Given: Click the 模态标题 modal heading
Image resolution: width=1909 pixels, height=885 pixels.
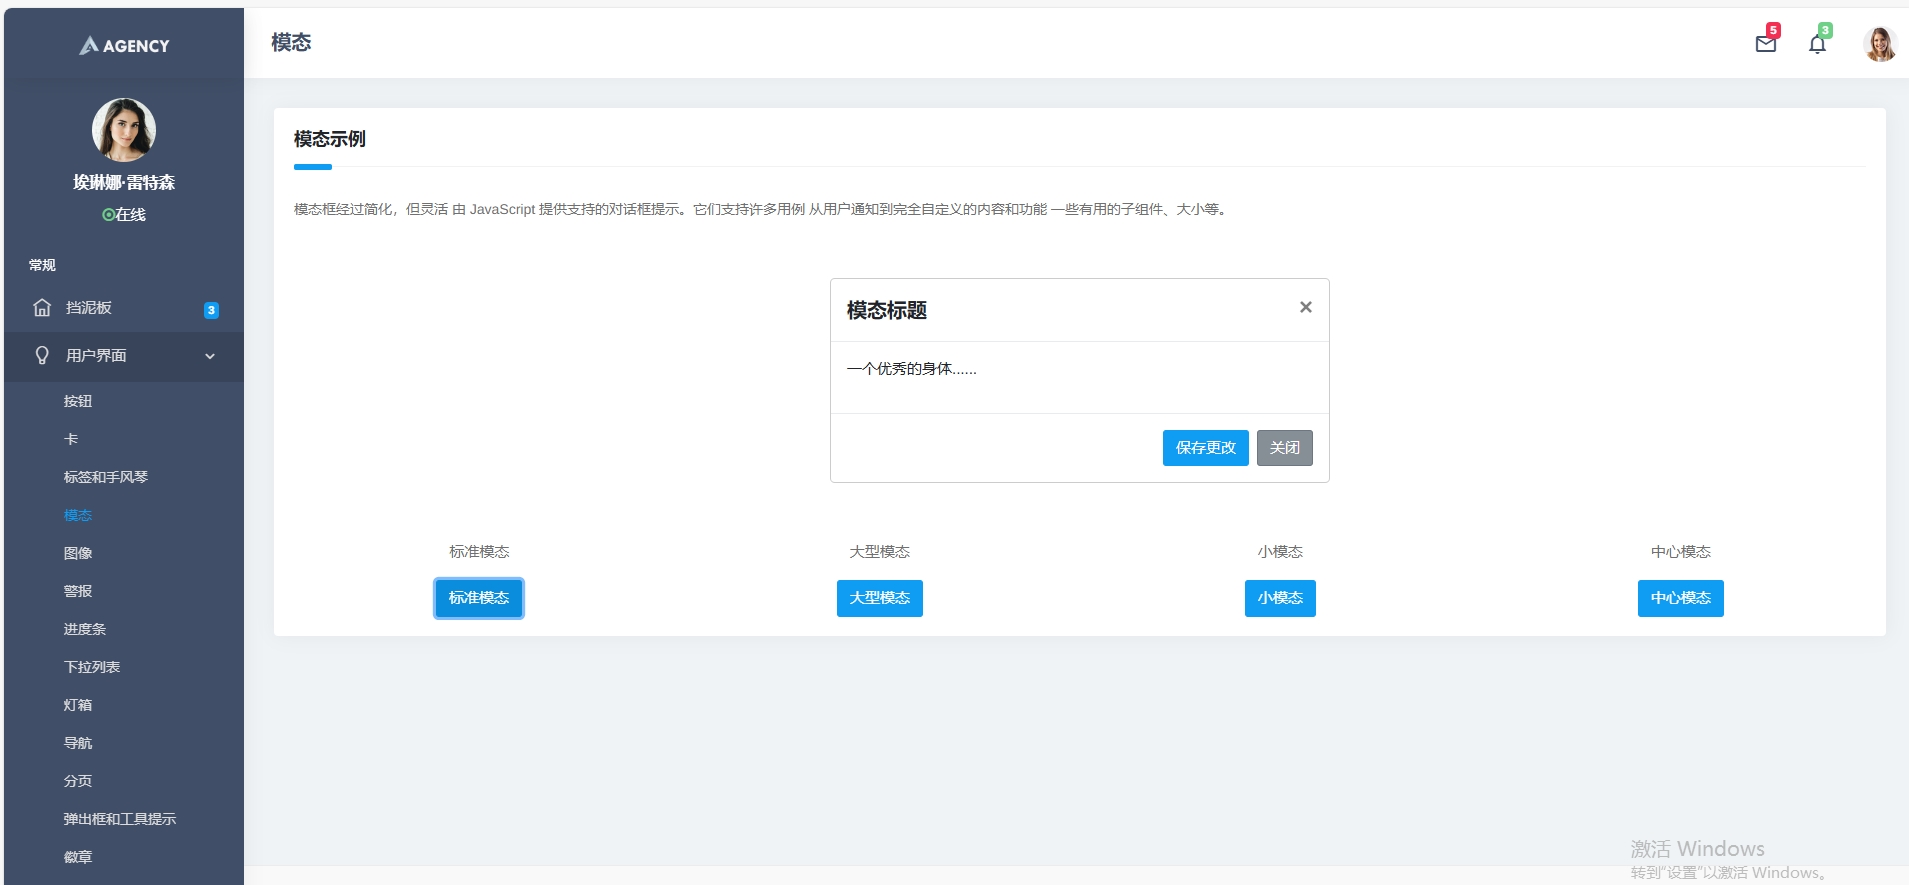Looking at the screenshot, I should (x=887, y=310).
